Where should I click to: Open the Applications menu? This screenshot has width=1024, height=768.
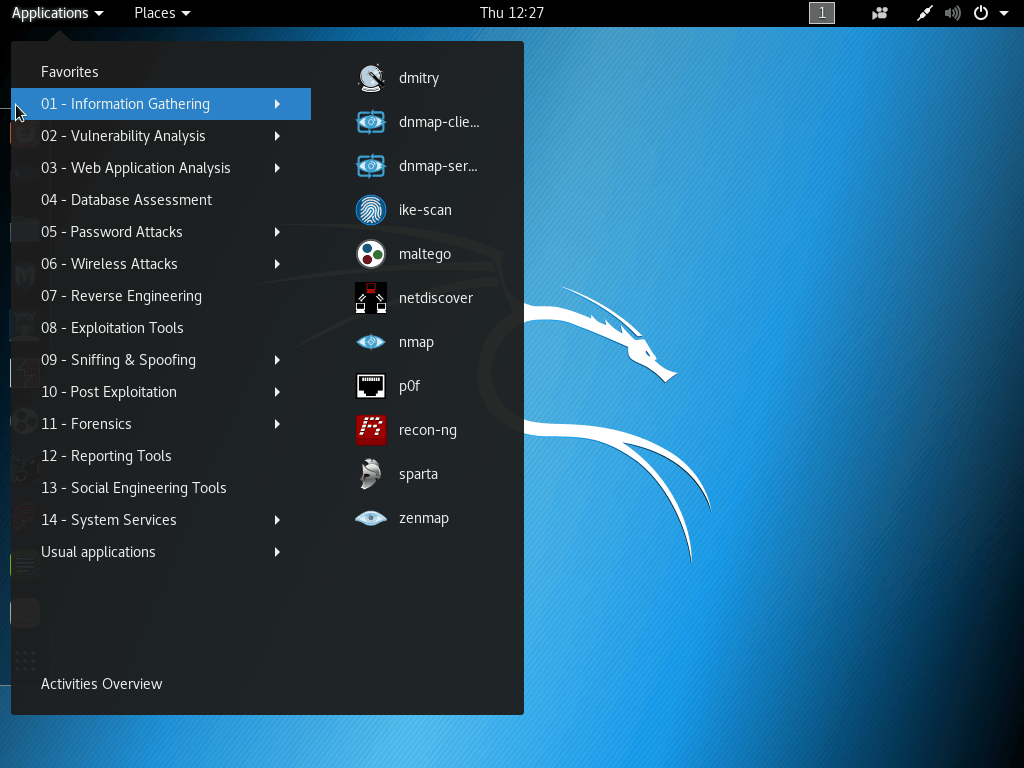(57, 13)
